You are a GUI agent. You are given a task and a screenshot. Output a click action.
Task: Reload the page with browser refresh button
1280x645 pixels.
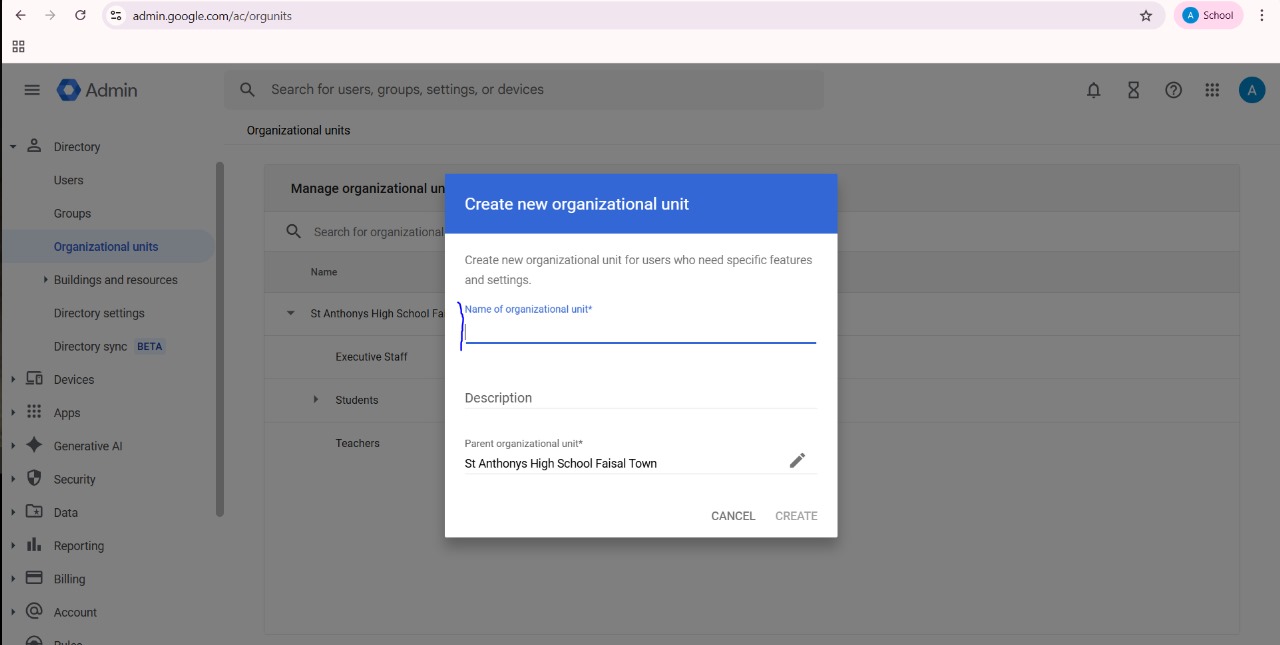(80, 16)
